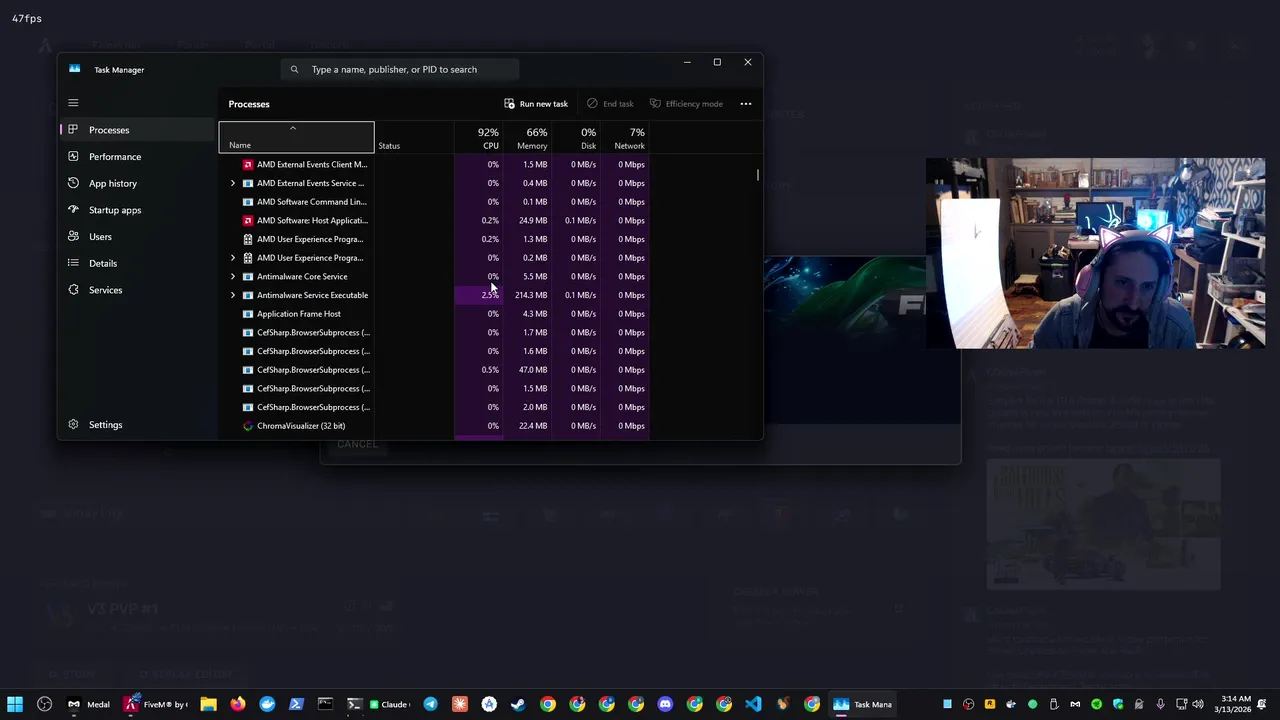Select the ChromaVisualizer (32 bit) process
Viewport: 1280px width, 720px height.
tap(435, 426)
